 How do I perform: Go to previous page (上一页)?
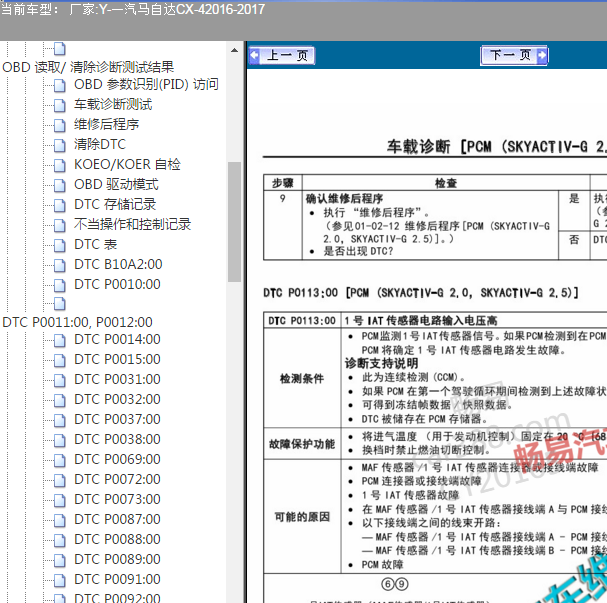[x=282, y=56]
